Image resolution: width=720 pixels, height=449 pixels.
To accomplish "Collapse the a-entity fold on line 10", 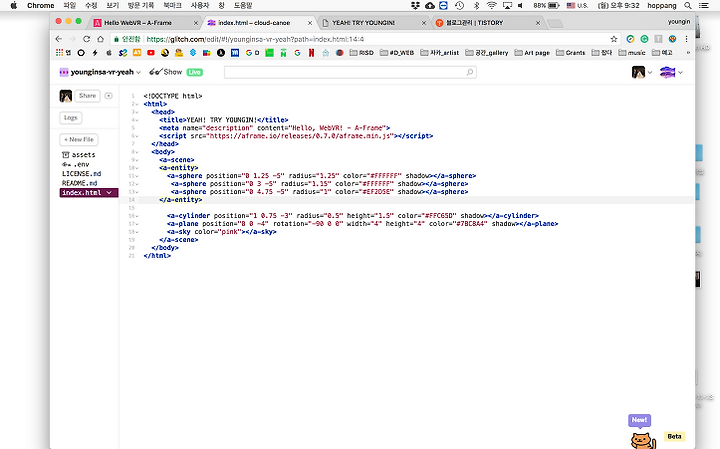I will (x=137, y=168).
